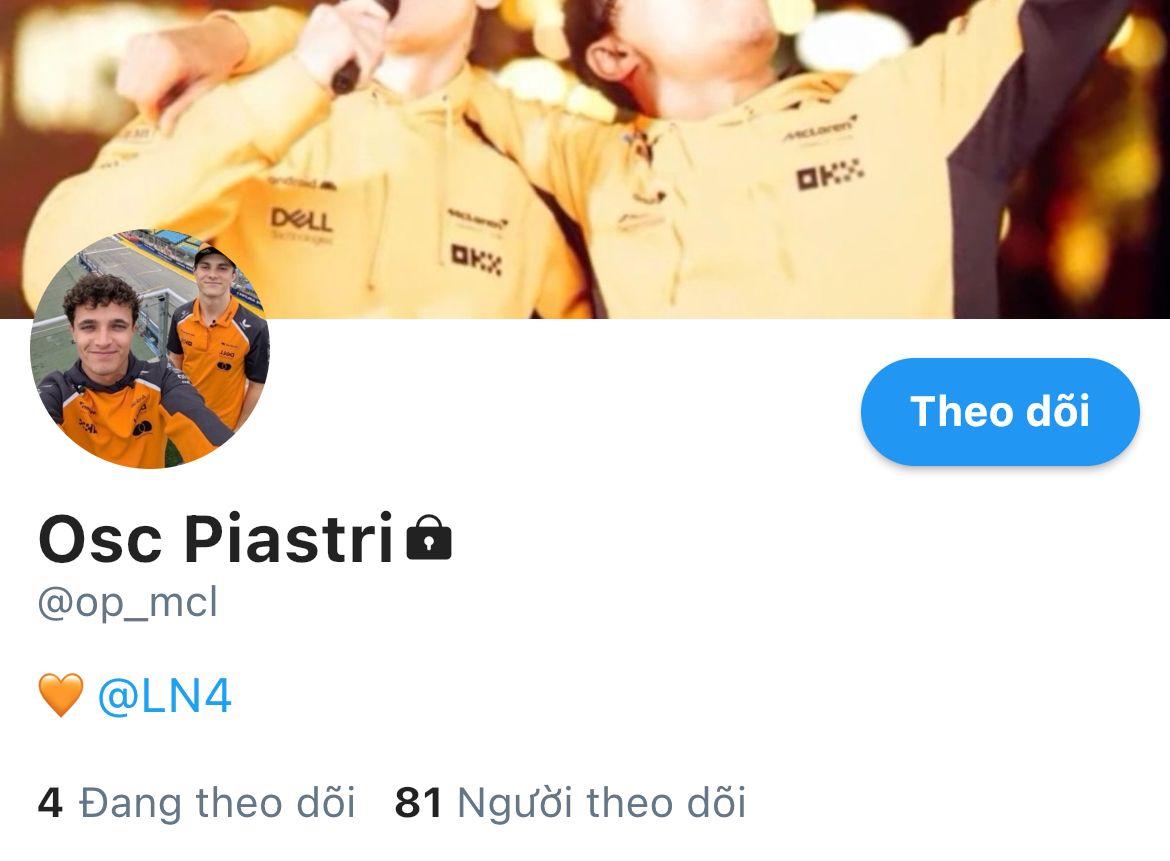Click the Osc Piastri display name
The width and height of the screenshot is (1170, 861).
(216, 538)
